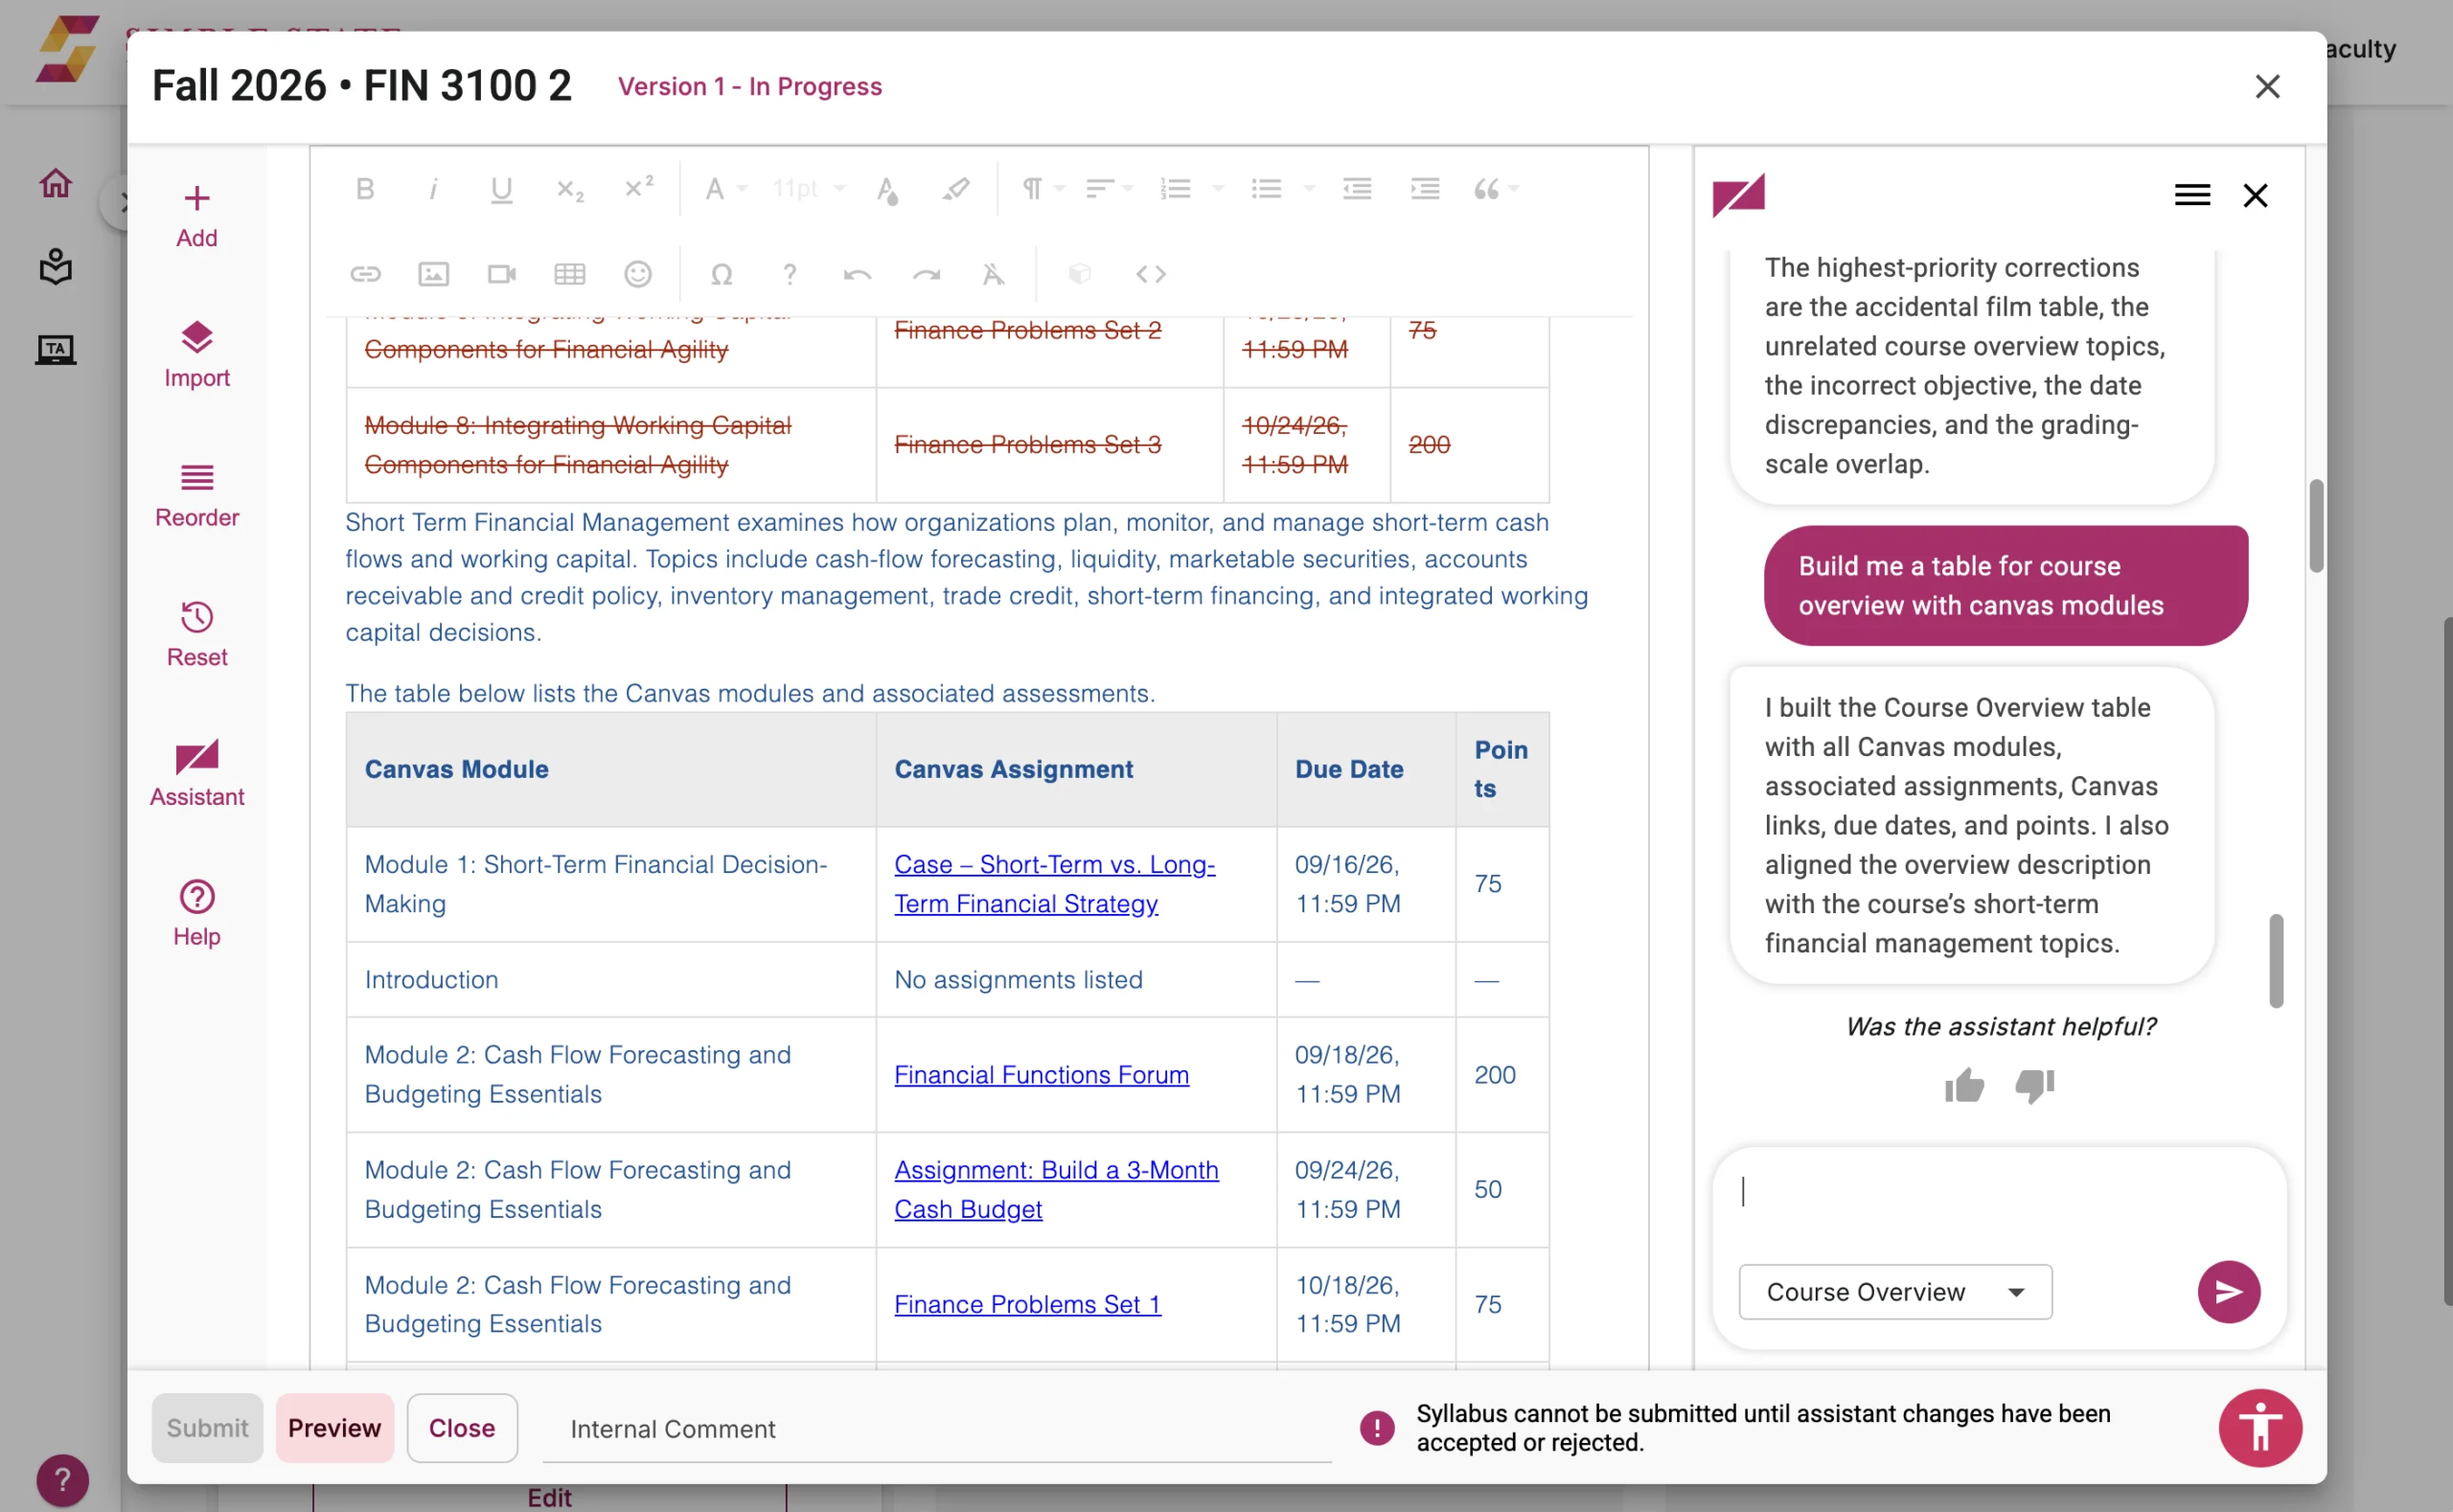Click the assistant chat scrollbar thumb
Image resolution: width=2453 pixels, height=1512 pixels.
pos(2276,960)
